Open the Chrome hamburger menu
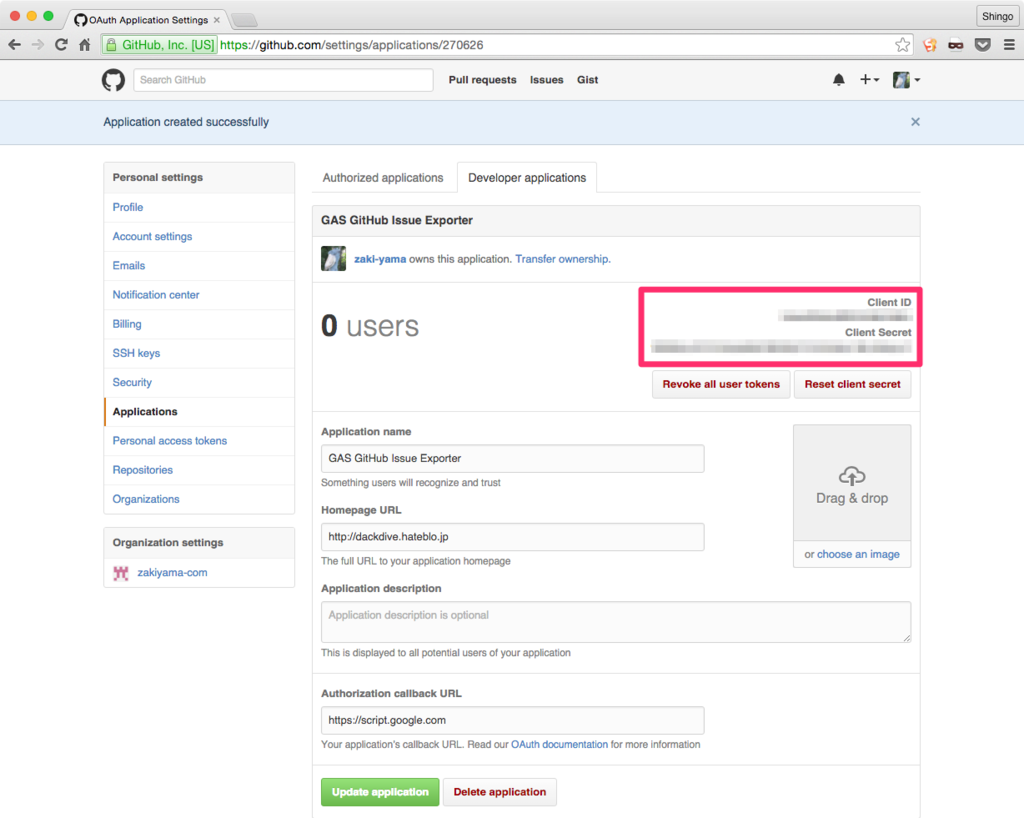This screenshot has width=1024, height=818. pos(1012,44)
